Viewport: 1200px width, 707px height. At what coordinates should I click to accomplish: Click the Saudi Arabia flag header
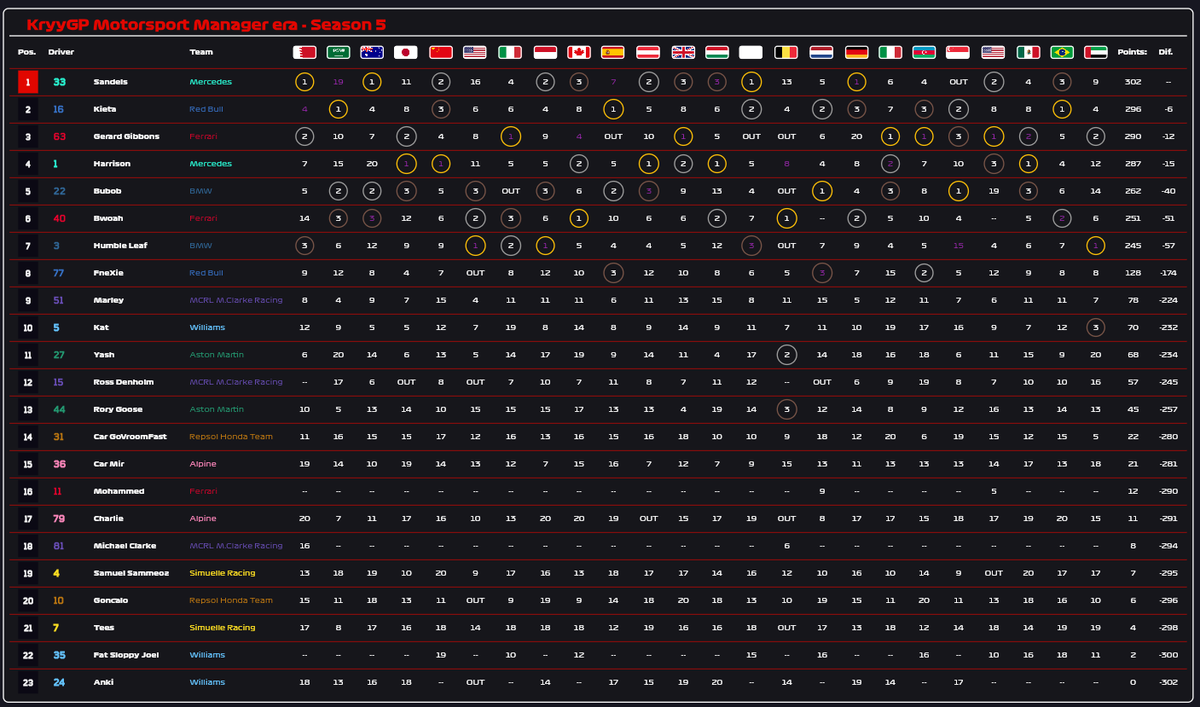coord(338,52)
